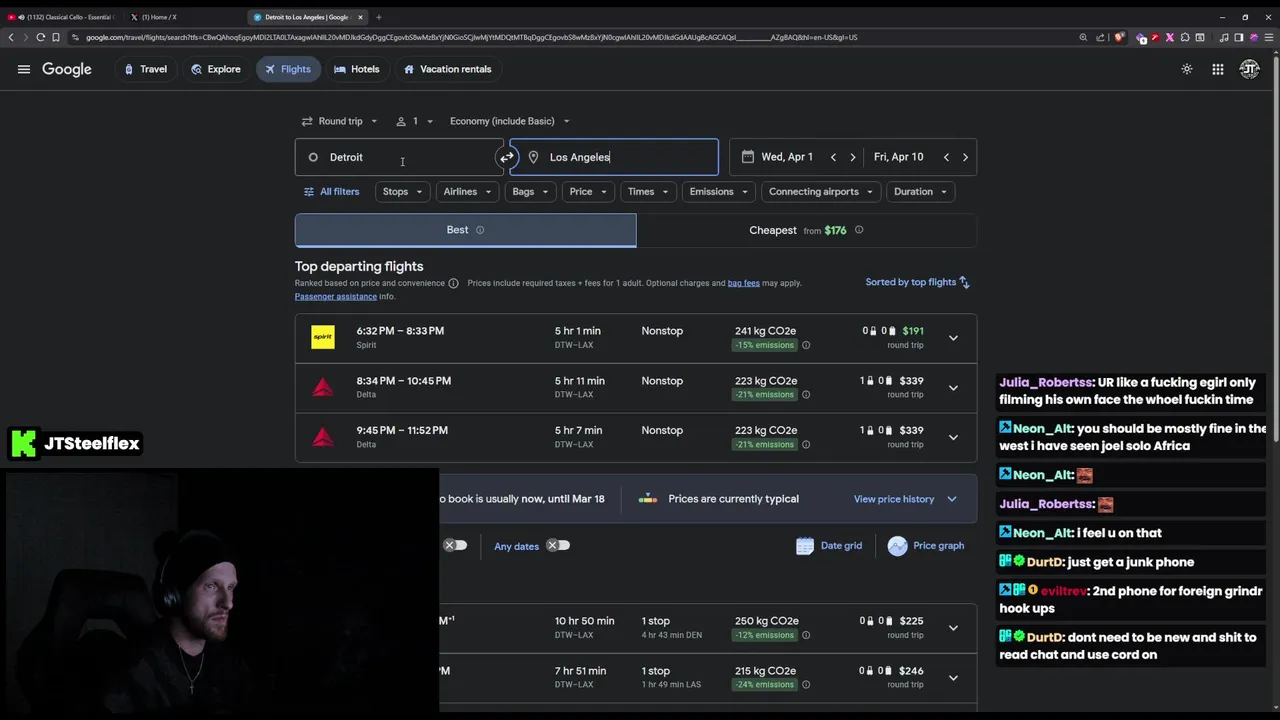This screenshot has width=1280, height=720.
Task: Open the bag fees link
Action: click(743, 283)
